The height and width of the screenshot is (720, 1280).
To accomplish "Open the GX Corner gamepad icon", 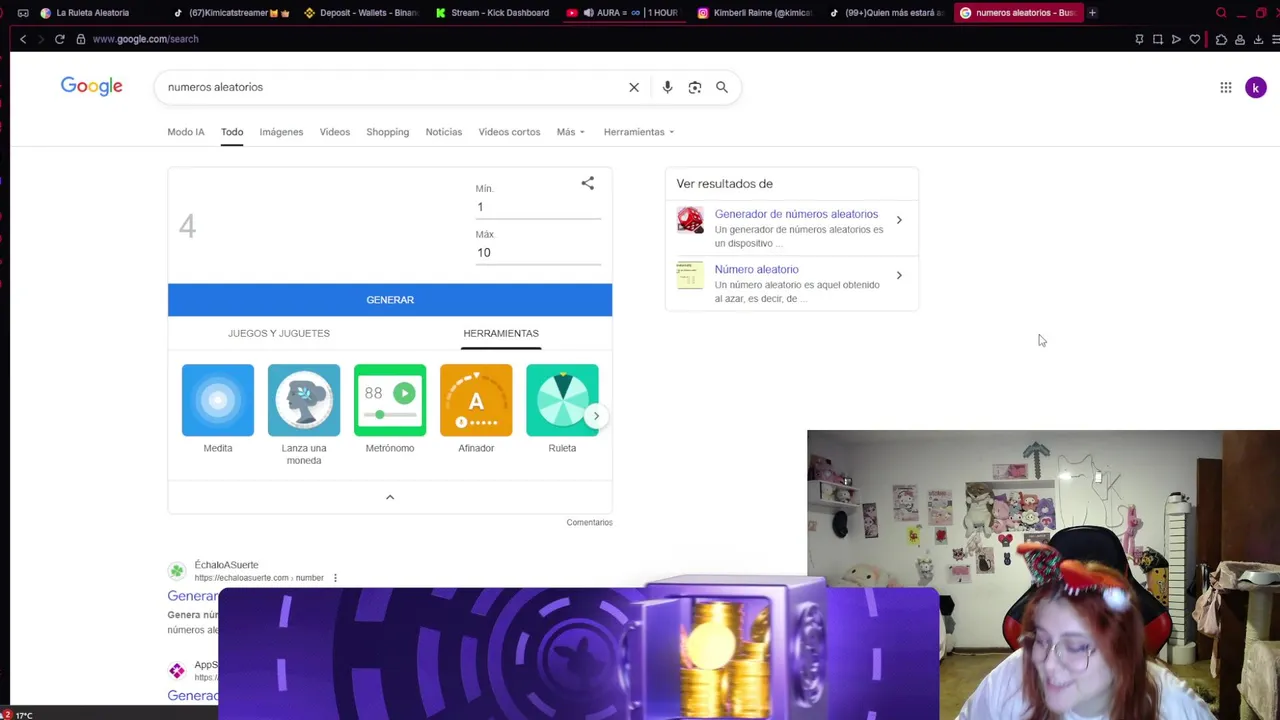I will pyautogui.click(x=23, y=13).
